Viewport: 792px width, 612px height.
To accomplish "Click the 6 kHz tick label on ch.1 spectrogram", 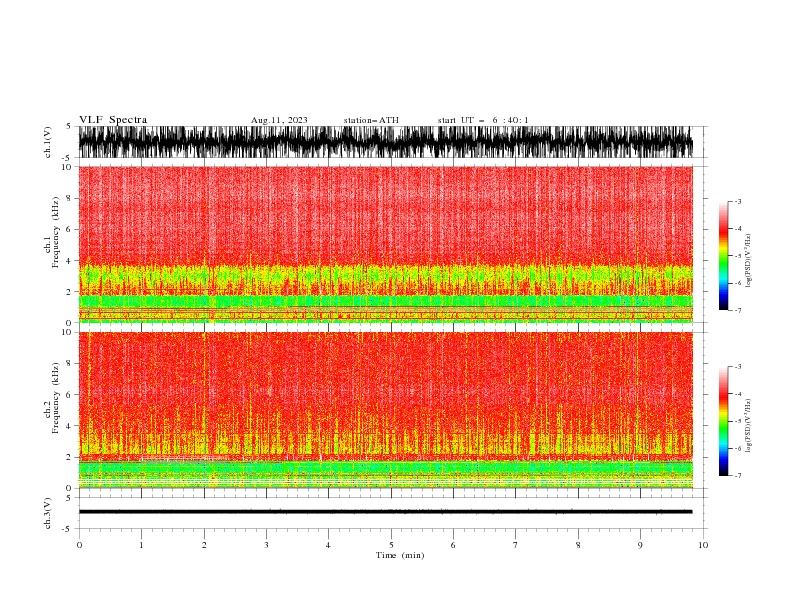I will click(x=69, y=229).
